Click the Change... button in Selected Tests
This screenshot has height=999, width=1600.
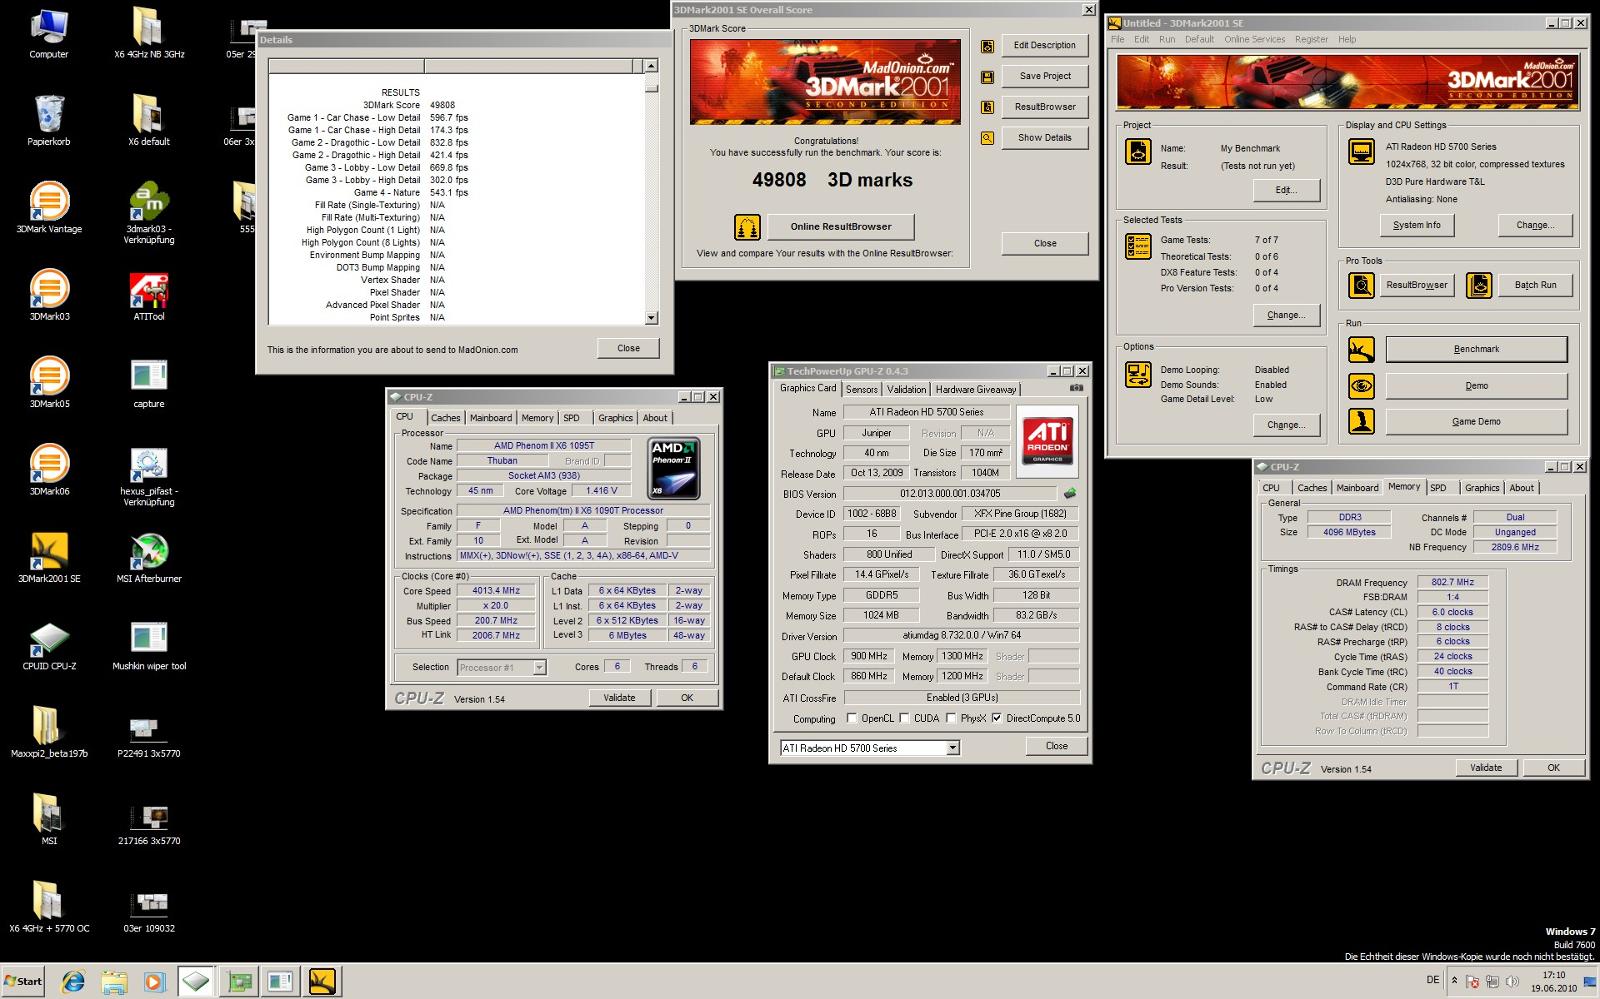(1286, 315)
